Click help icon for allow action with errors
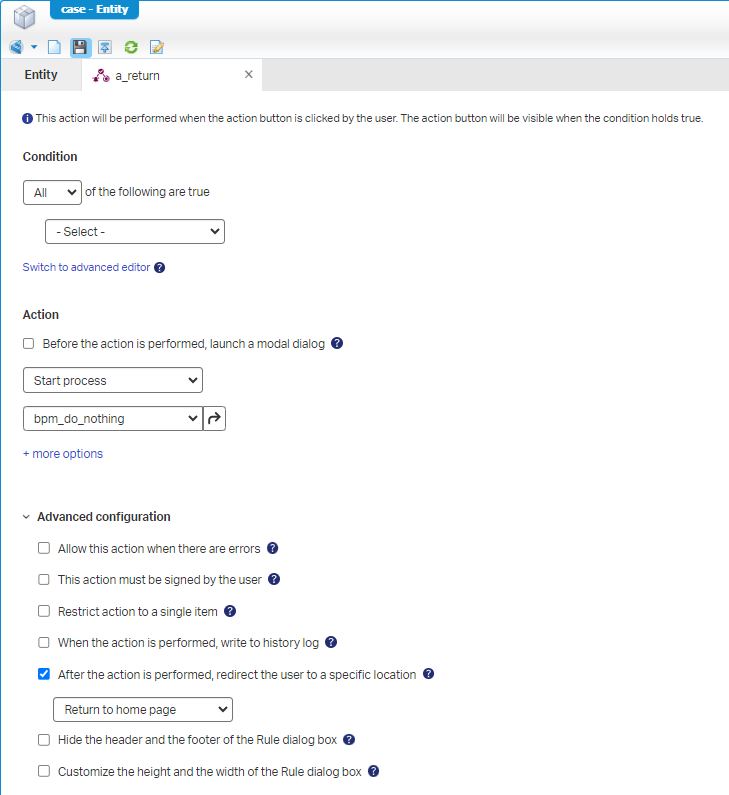Image resolution: width=729 pixels, height=795 pixels. [x=273, y=548]
